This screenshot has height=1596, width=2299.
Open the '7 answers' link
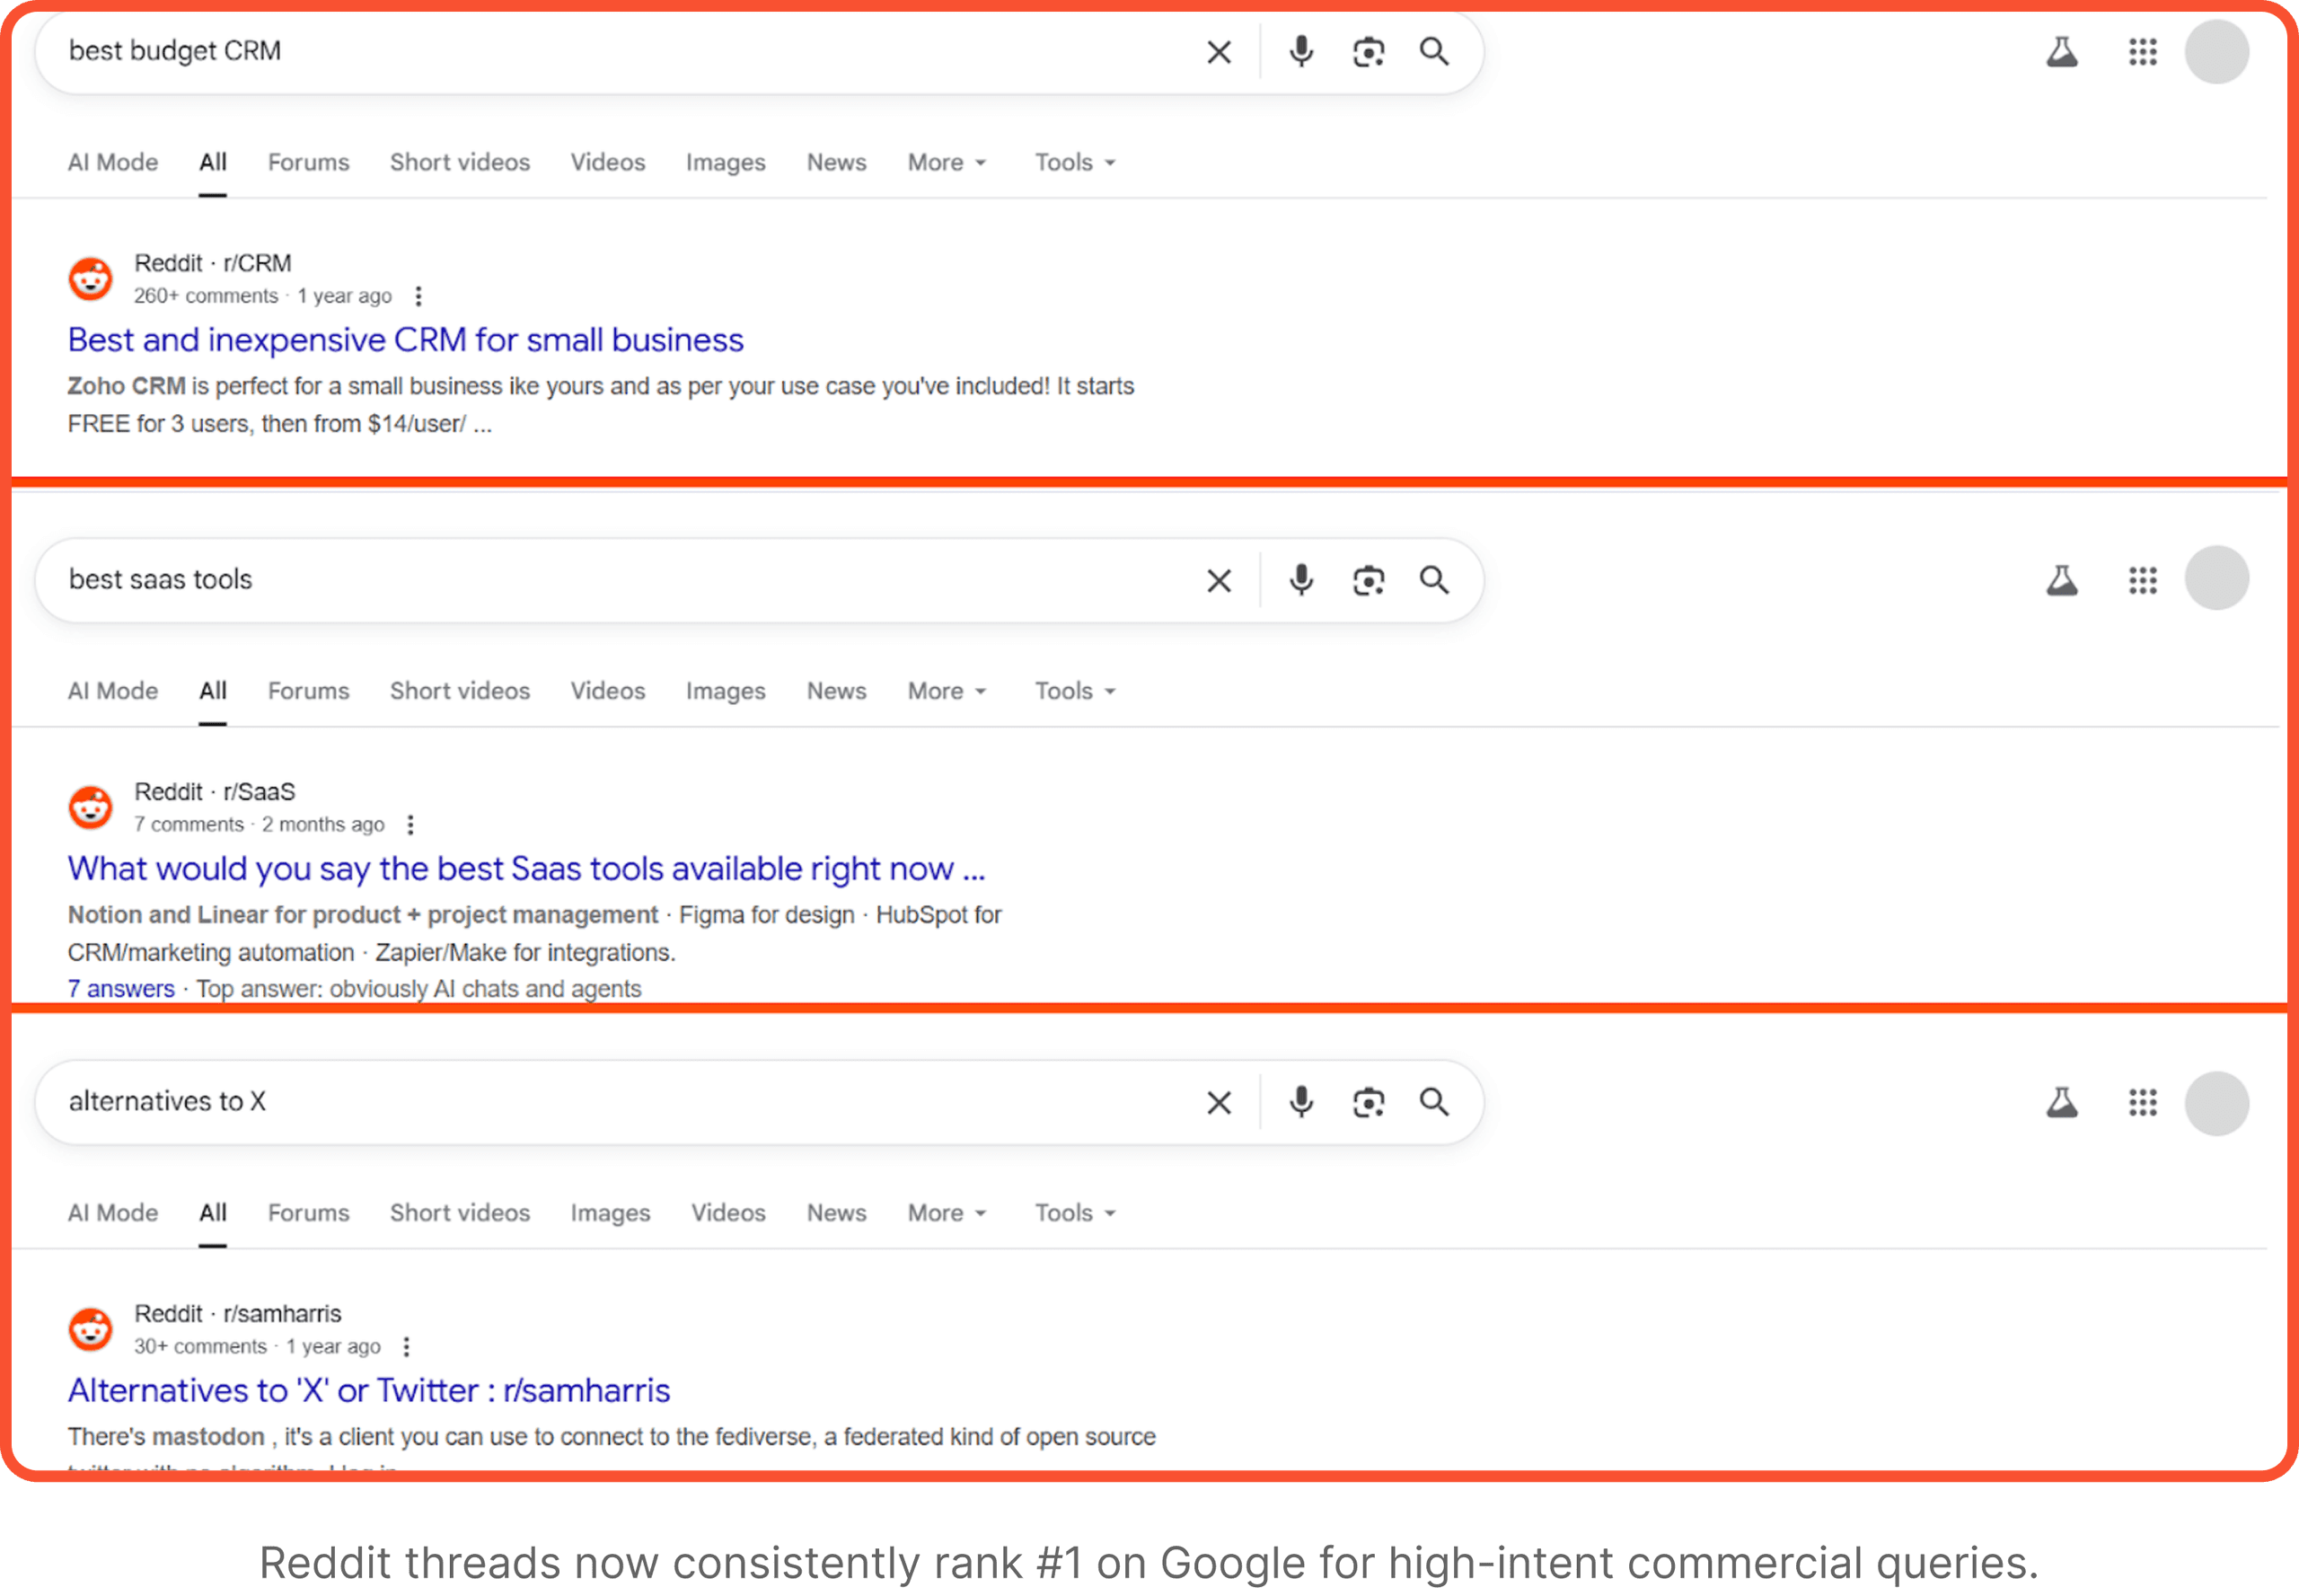(x=121, y=989)
